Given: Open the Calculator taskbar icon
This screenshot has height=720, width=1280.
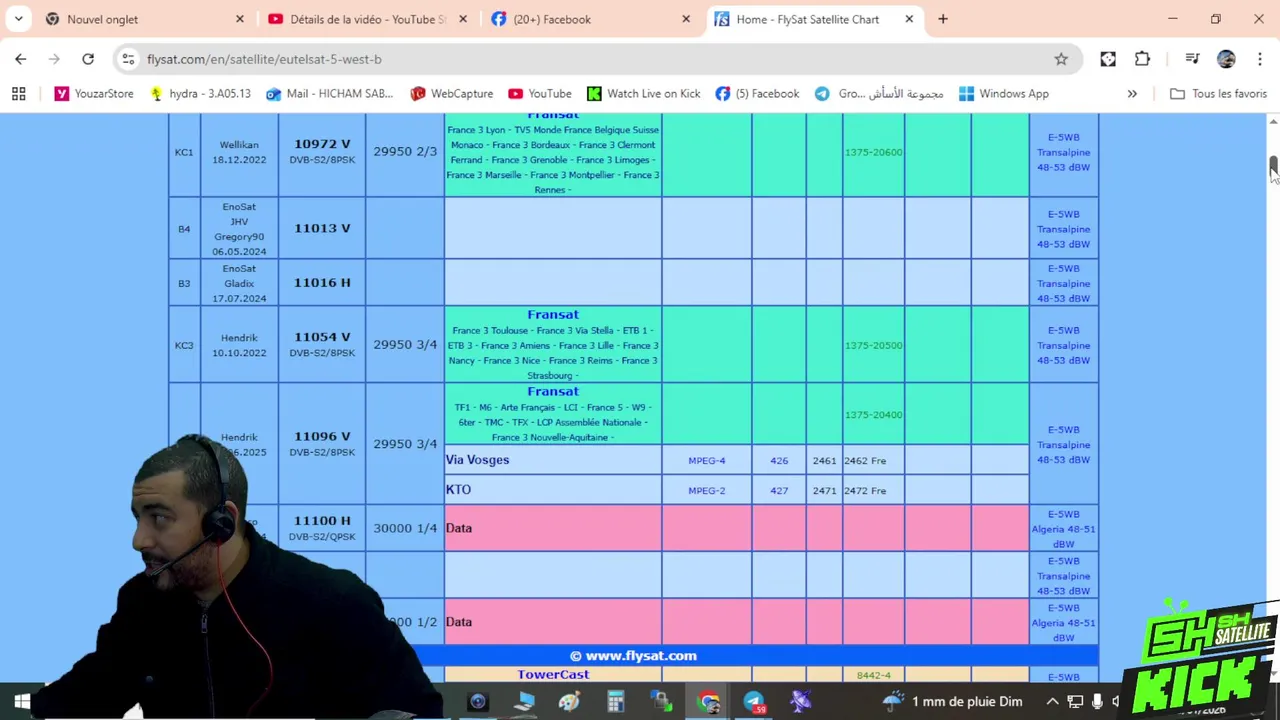Looking at the screenshot, I should [615, 702].
